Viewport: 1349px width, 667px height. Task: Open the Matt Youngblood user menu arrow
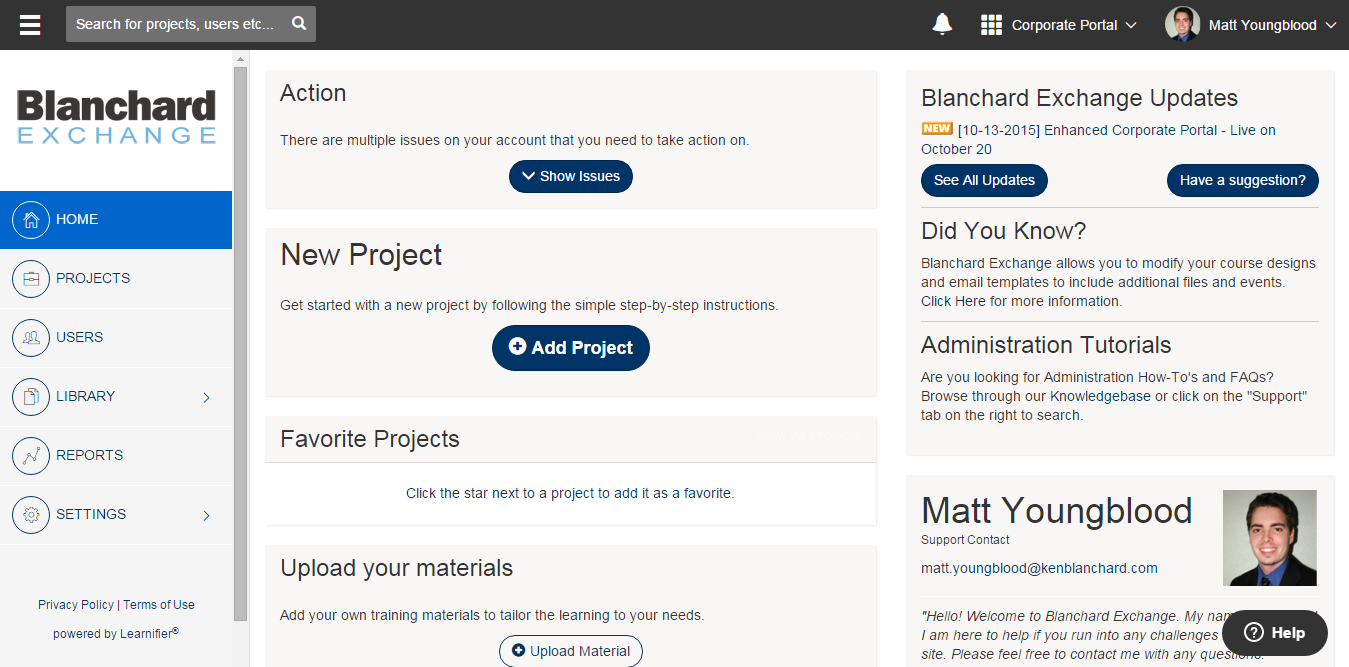(1331, 25)
